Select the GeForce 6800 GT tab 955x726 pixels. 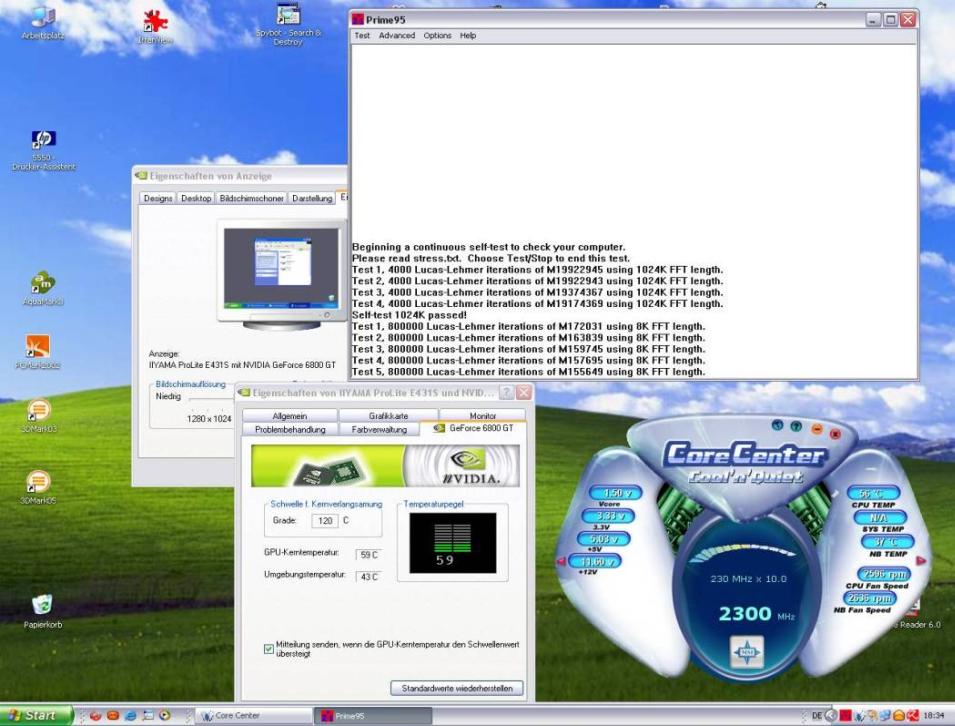click(473, 428)
